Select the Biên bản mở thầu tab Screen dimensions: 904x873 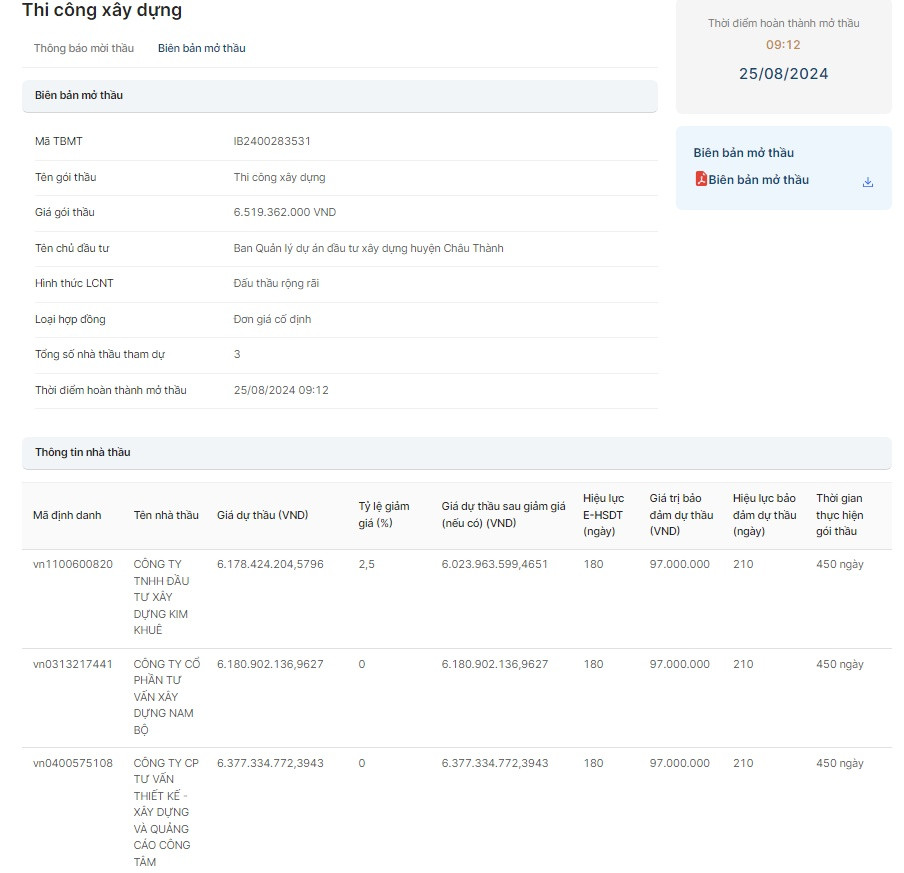tap(201, 48)
